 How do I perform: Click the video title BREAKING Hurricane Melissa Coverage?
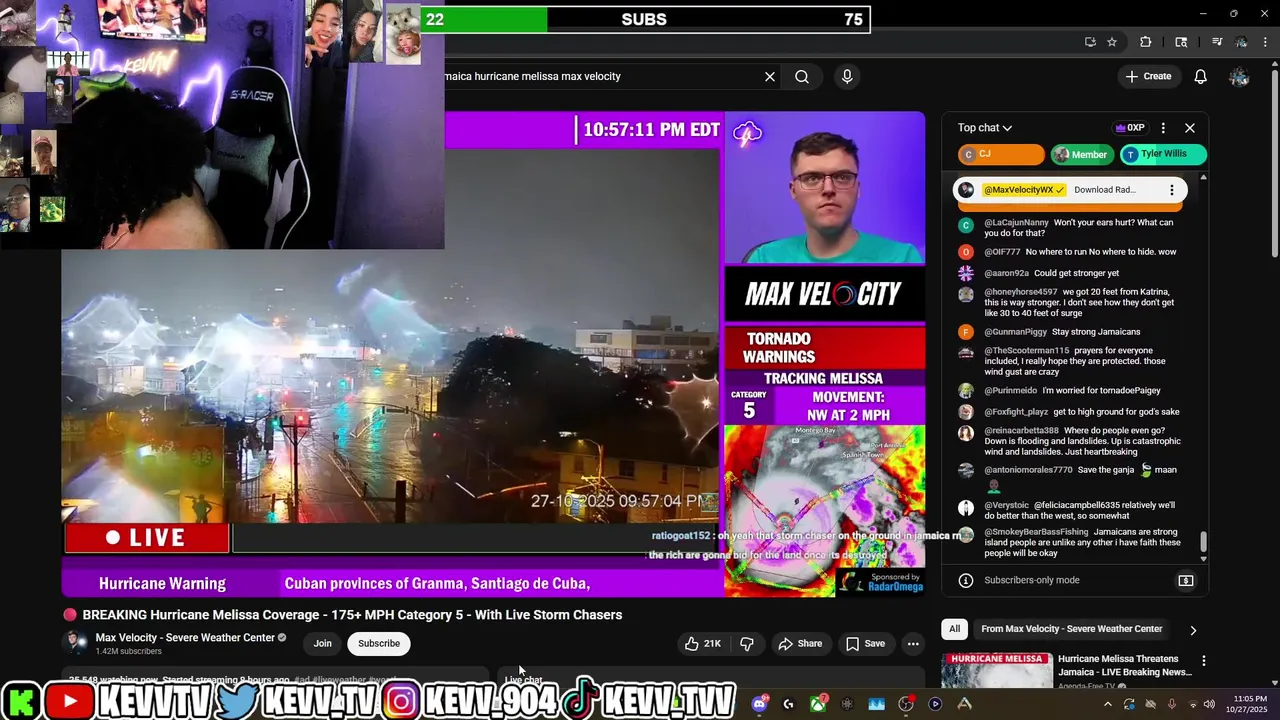click(352, 615)
